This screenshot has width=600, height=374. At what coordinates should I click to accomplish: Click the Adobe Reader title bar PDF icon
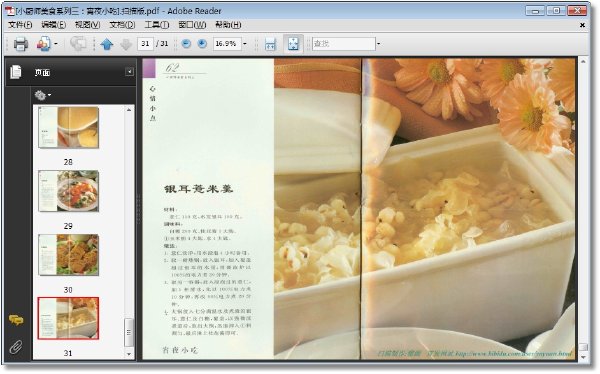[10, 11]
